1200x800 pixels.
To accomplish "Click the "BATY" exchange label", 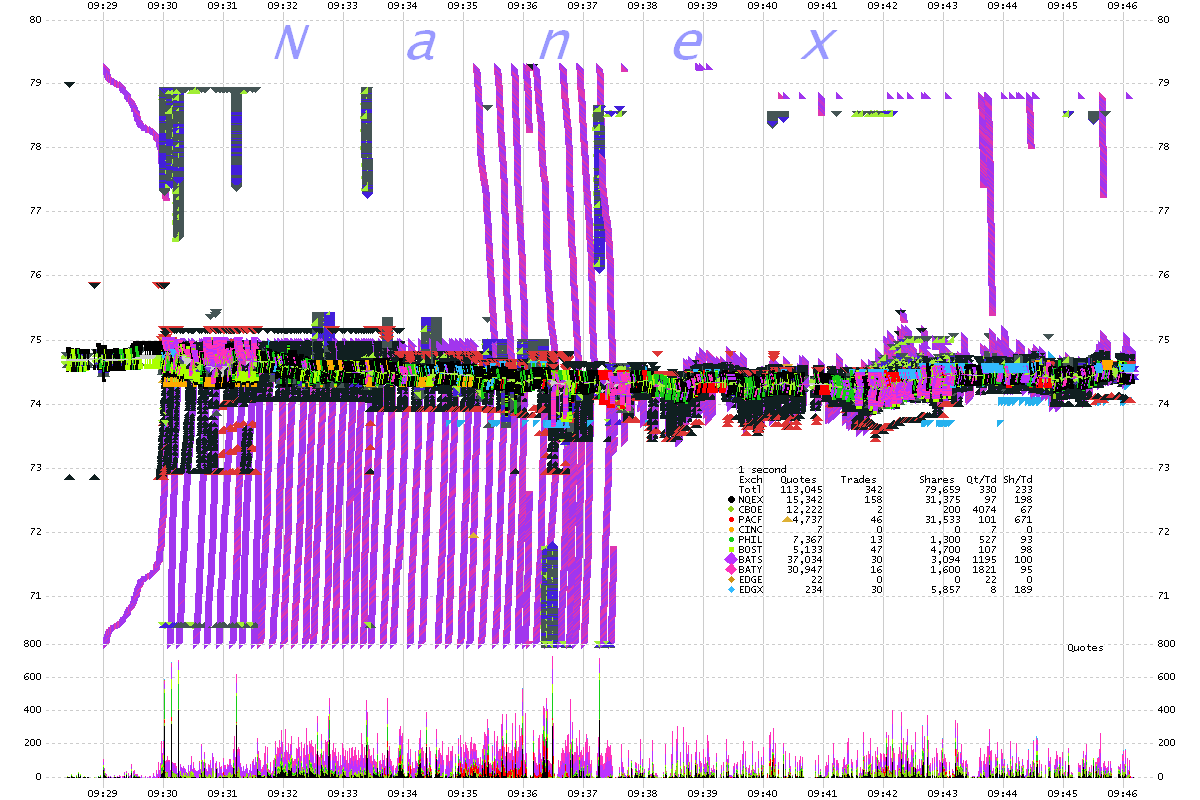I will pos(750,569).
